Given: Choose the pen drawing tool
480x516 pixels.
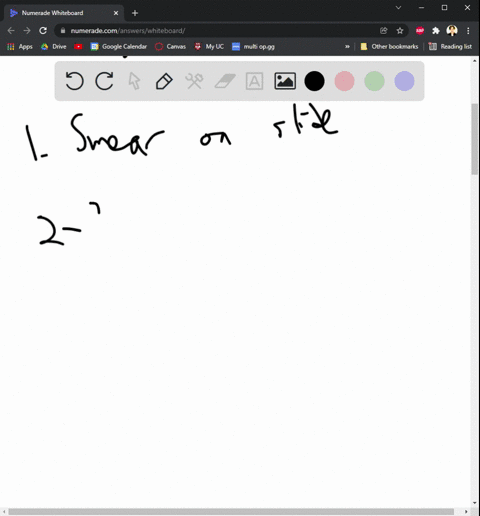Looking at the screenshot, I should pyautogui.click(x=164, y=81).
